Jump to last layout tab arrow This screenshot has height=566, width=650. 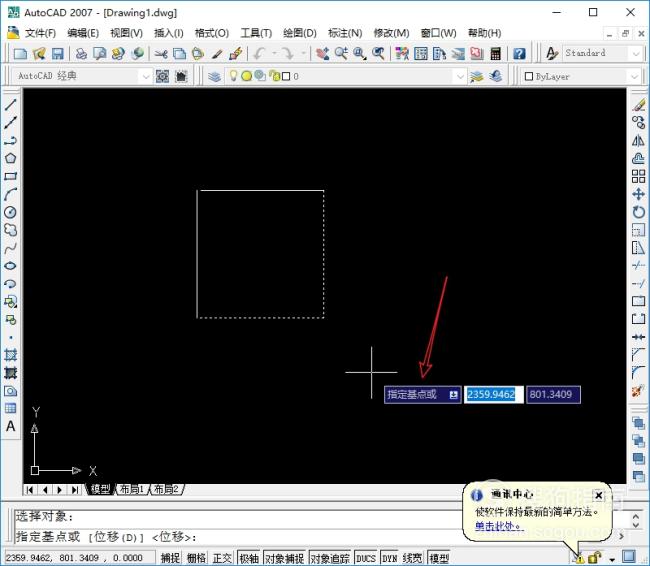74,490
